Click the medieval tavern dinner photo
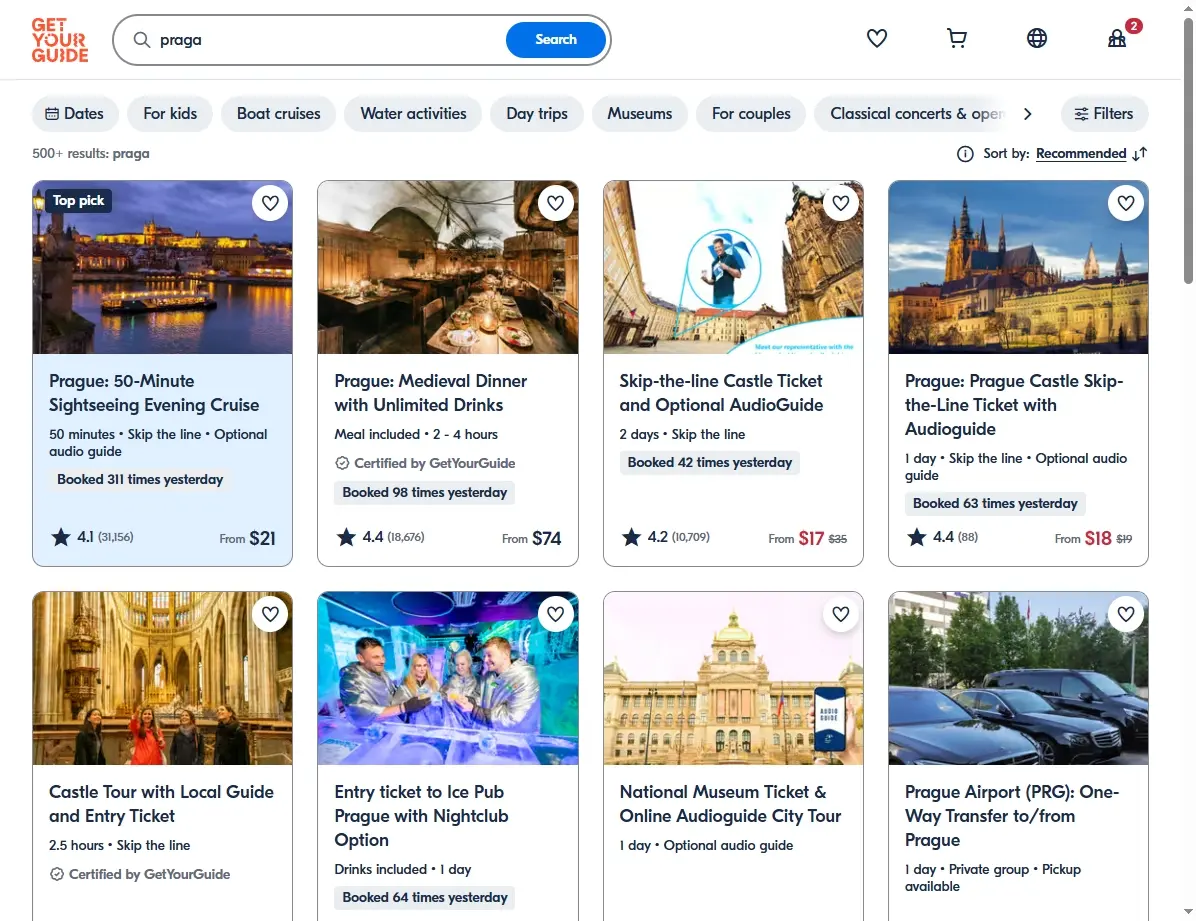The image size is (1196, 921). click(x=448, y=267)
